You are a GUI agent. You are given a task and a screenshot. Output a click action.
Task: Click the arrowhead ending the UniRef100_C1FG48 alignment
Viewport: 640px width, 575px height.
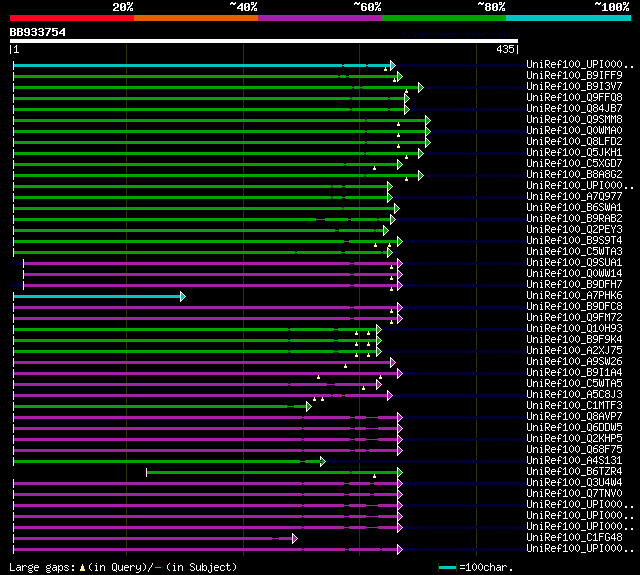(295, 539)
